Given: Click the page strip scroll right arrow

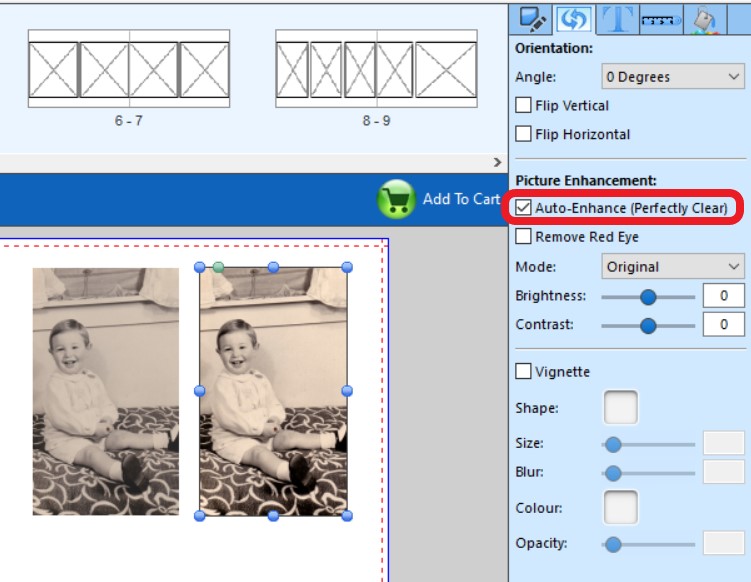Looking at the screenshot, I should pyautogui.click(x=498, y=162).
